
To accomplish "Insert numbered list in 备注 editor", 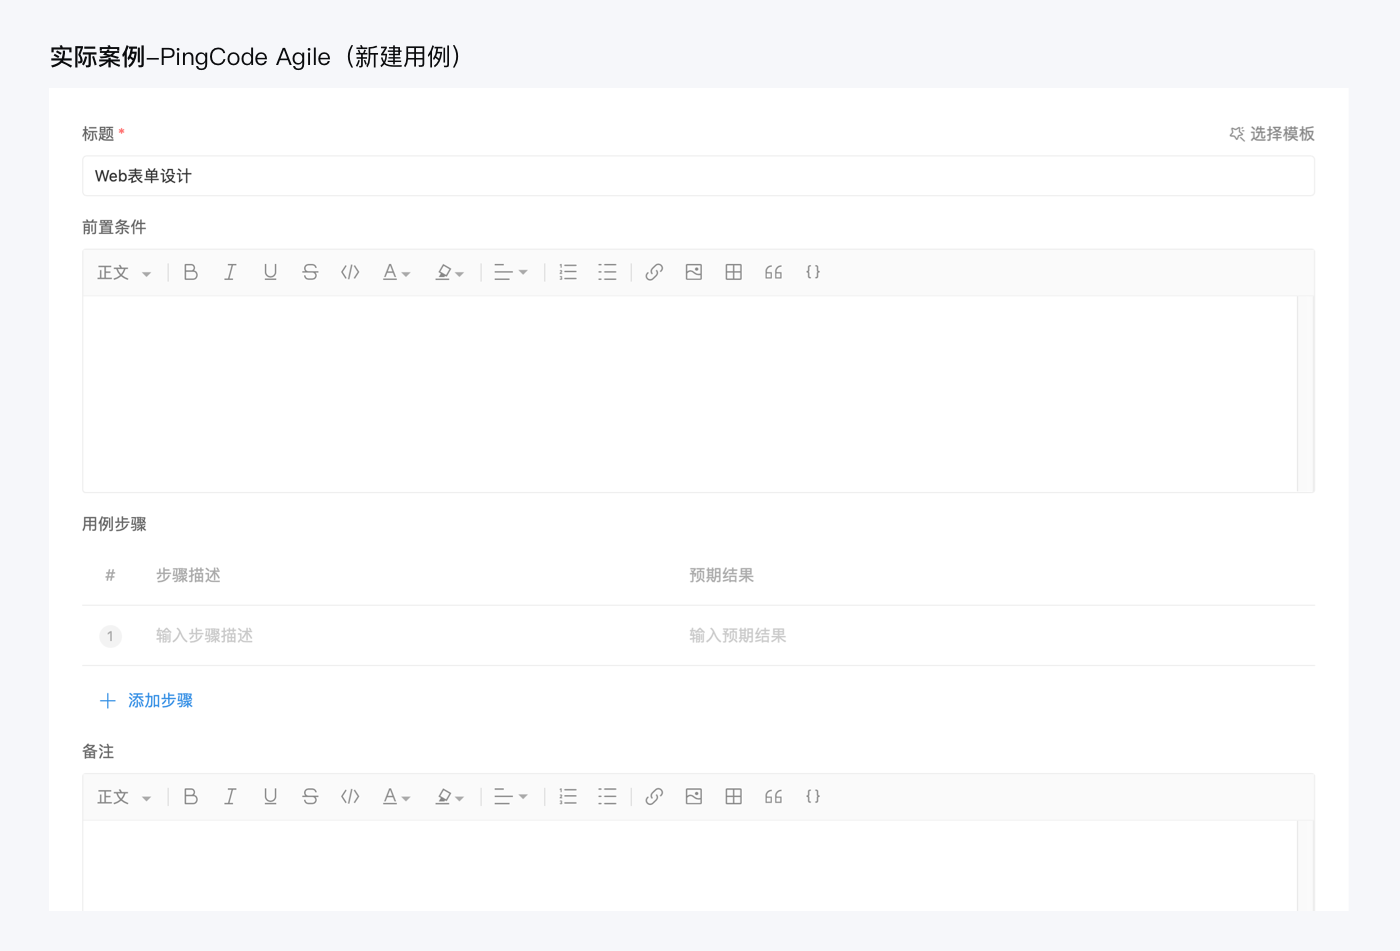I will click(x=568, y=797).
